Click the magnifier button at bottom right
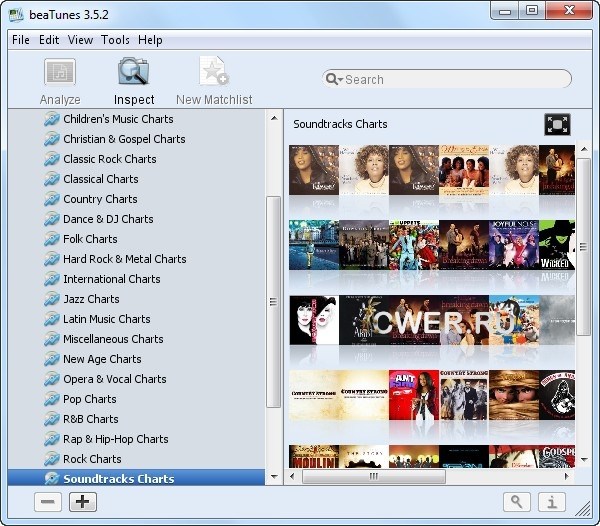The width and height of the screenshot is (600, 526). point(517,502)
